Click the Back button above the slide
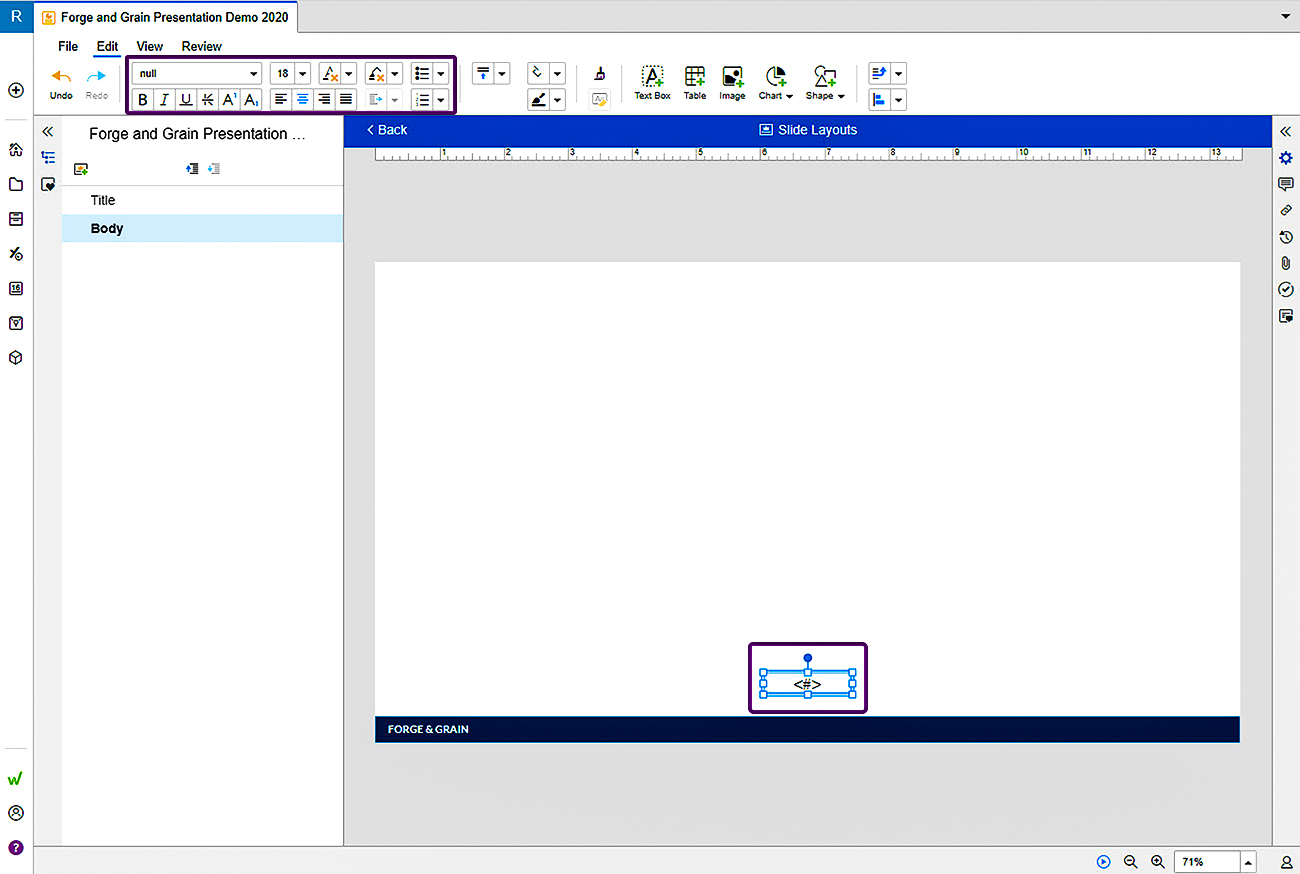1300x874 pixels. (386, 129)
